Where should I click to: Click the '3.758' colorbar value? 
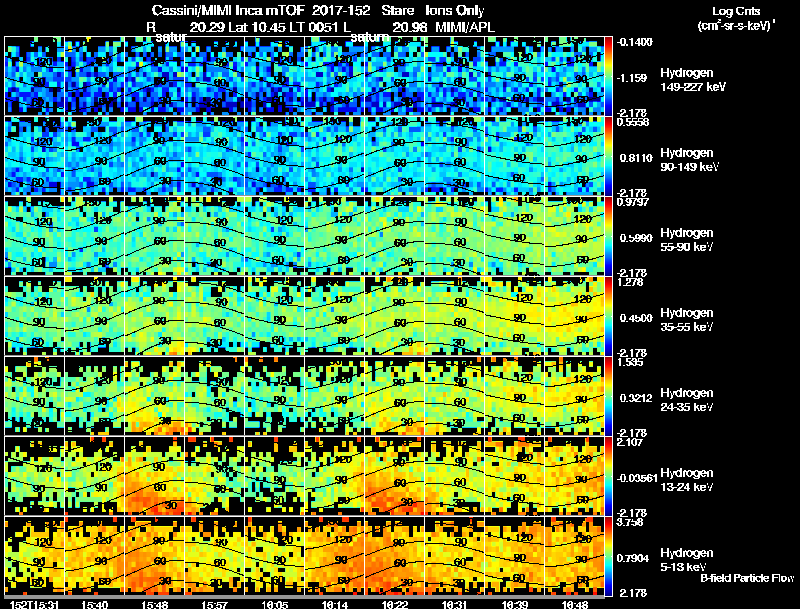(x=630, y=522)
